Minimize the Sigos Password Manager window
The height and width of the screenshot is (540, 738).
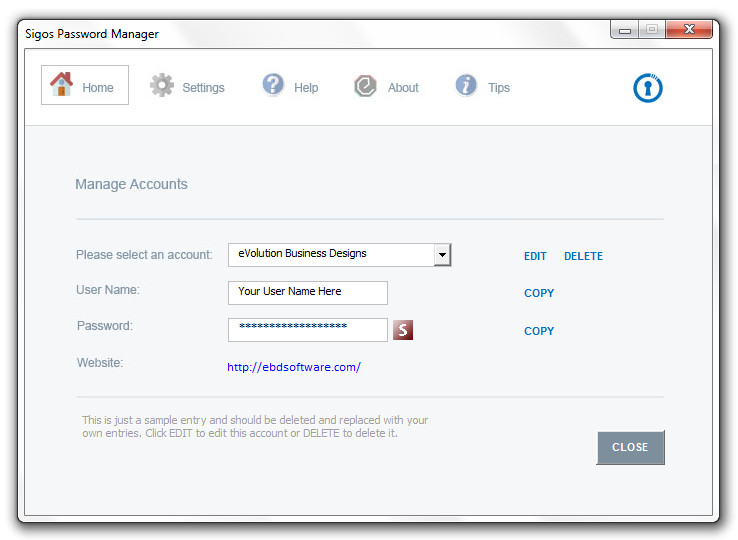(625, 30)
